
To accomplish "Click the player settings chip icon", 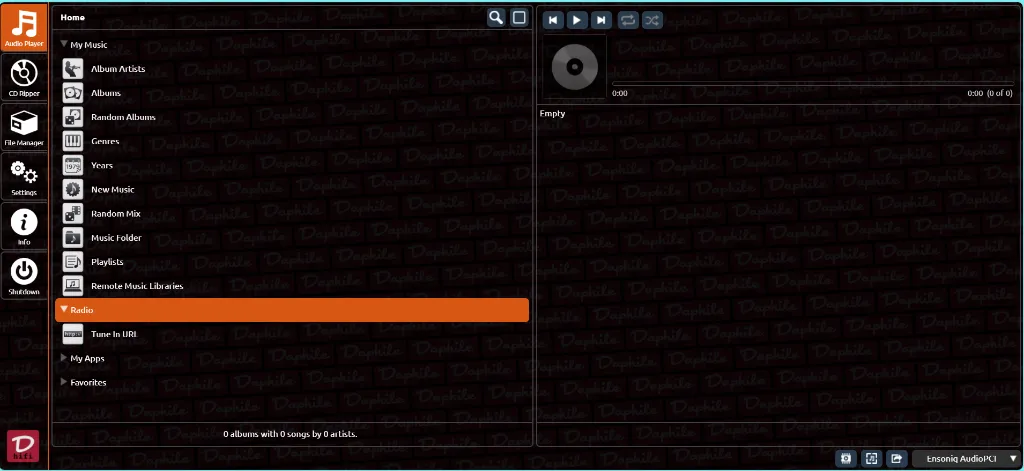I will 846,459.
